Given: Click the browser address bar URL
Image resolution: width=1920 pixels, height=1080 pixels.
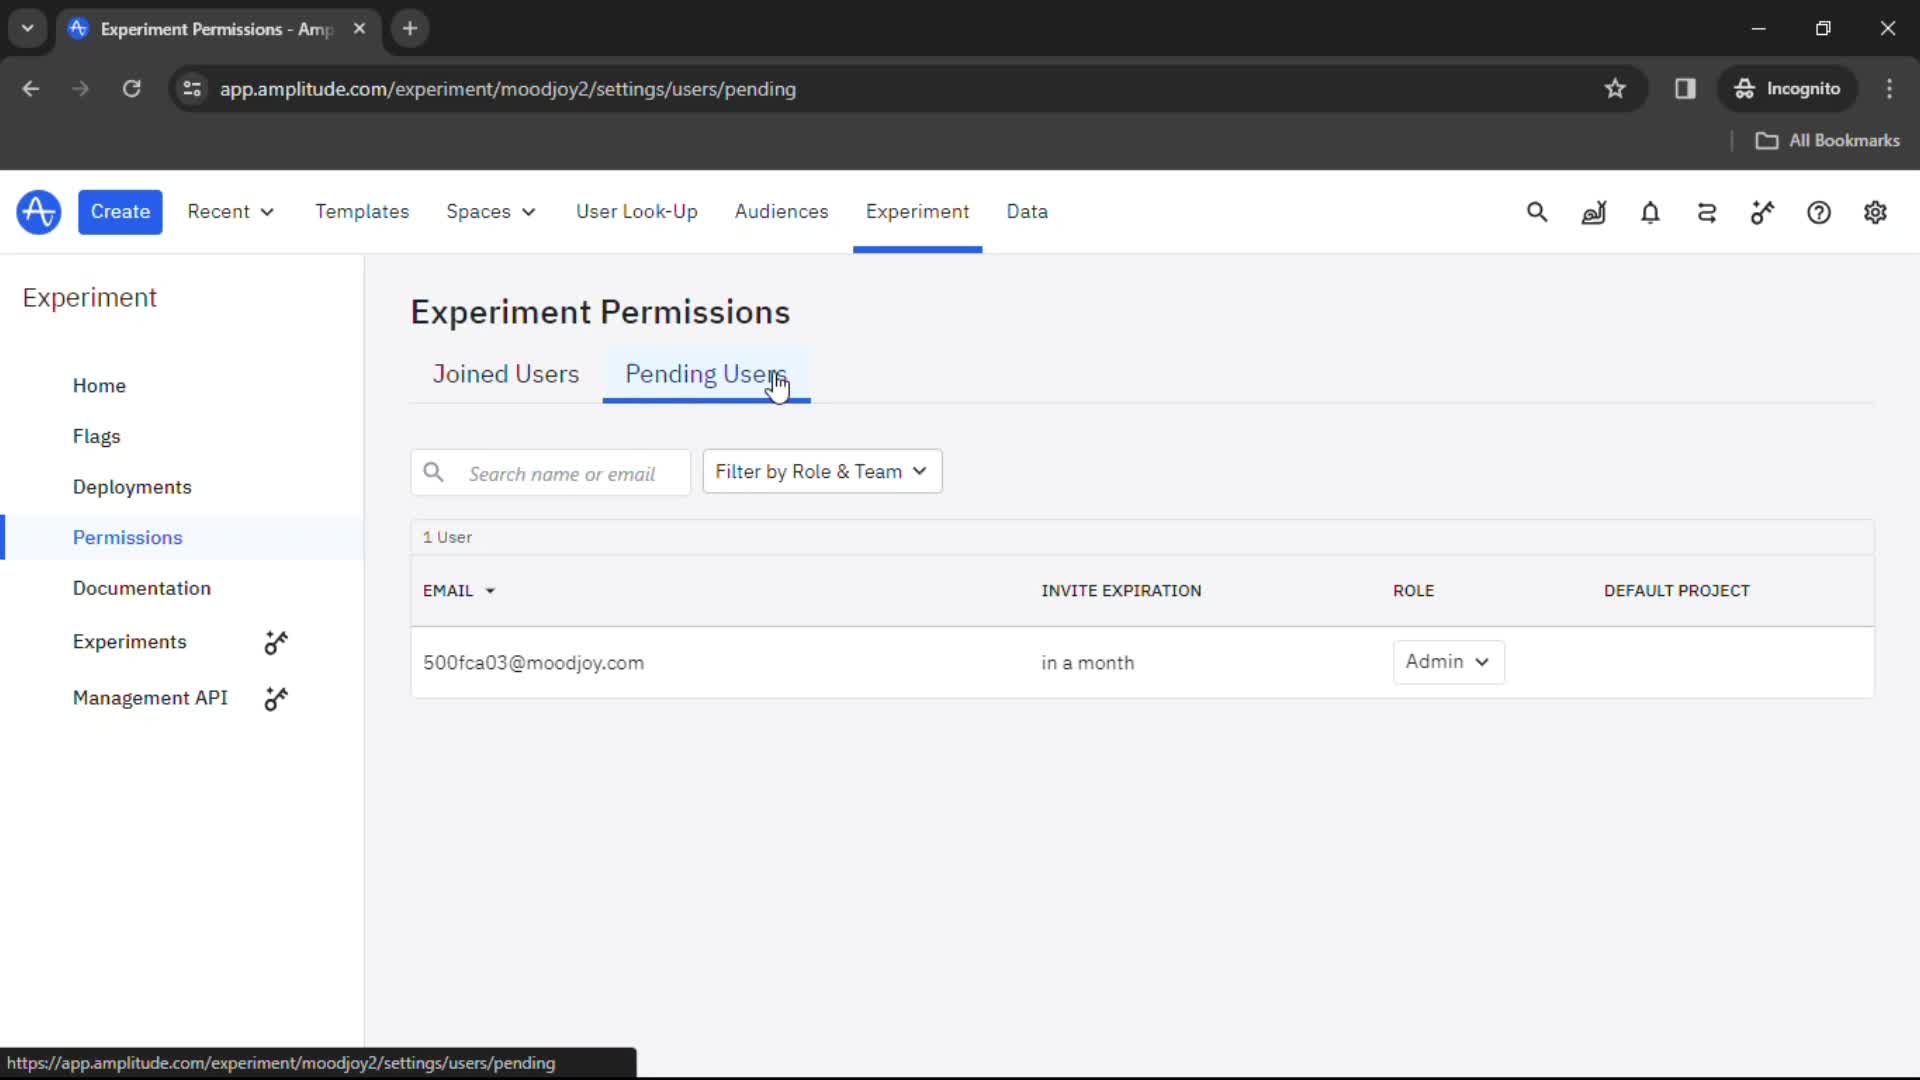Looking at the screenshot, I should (x=508, y=89).
